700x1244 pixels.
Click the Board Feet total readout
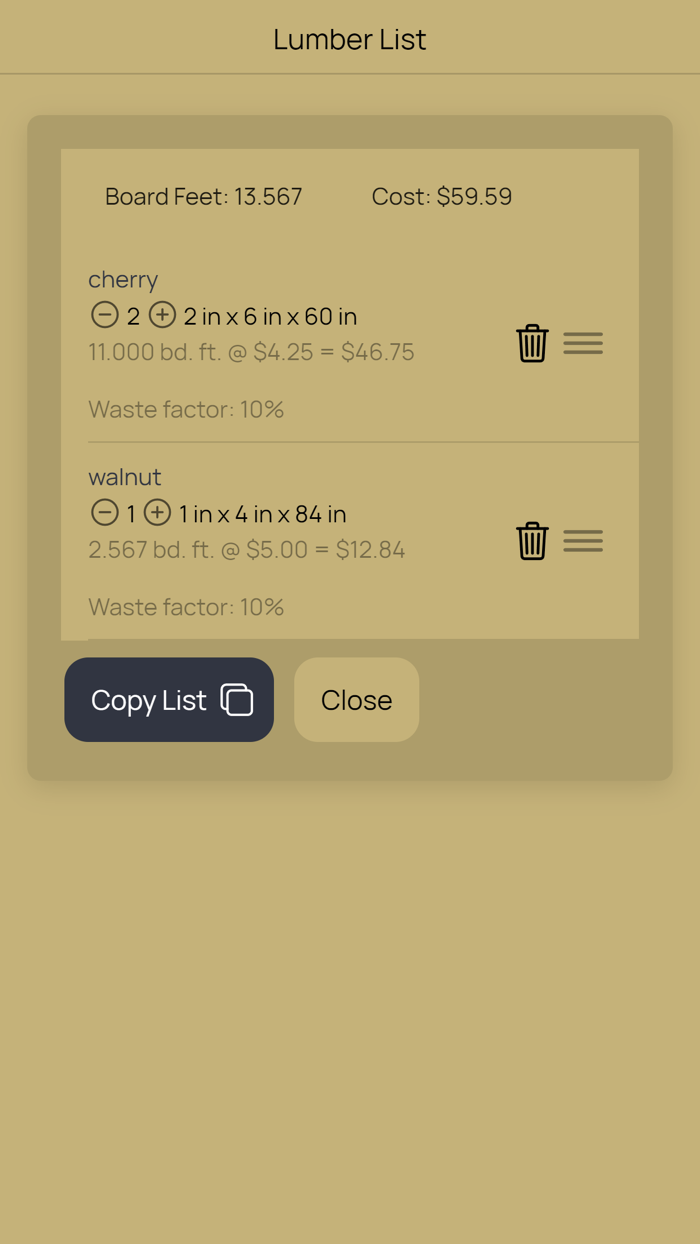pyautogui.click(x=203, y=196)
